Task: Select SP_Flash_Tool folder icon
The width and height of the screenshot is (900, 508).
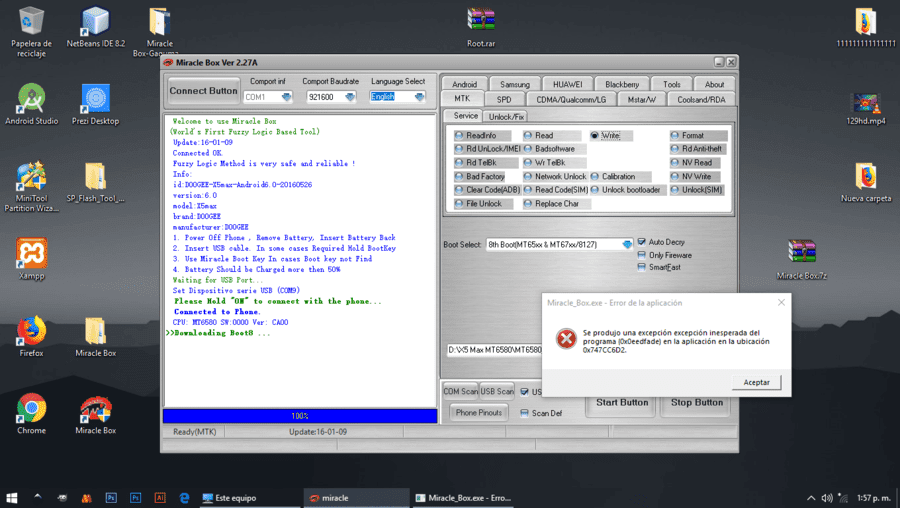Action: 95,182
